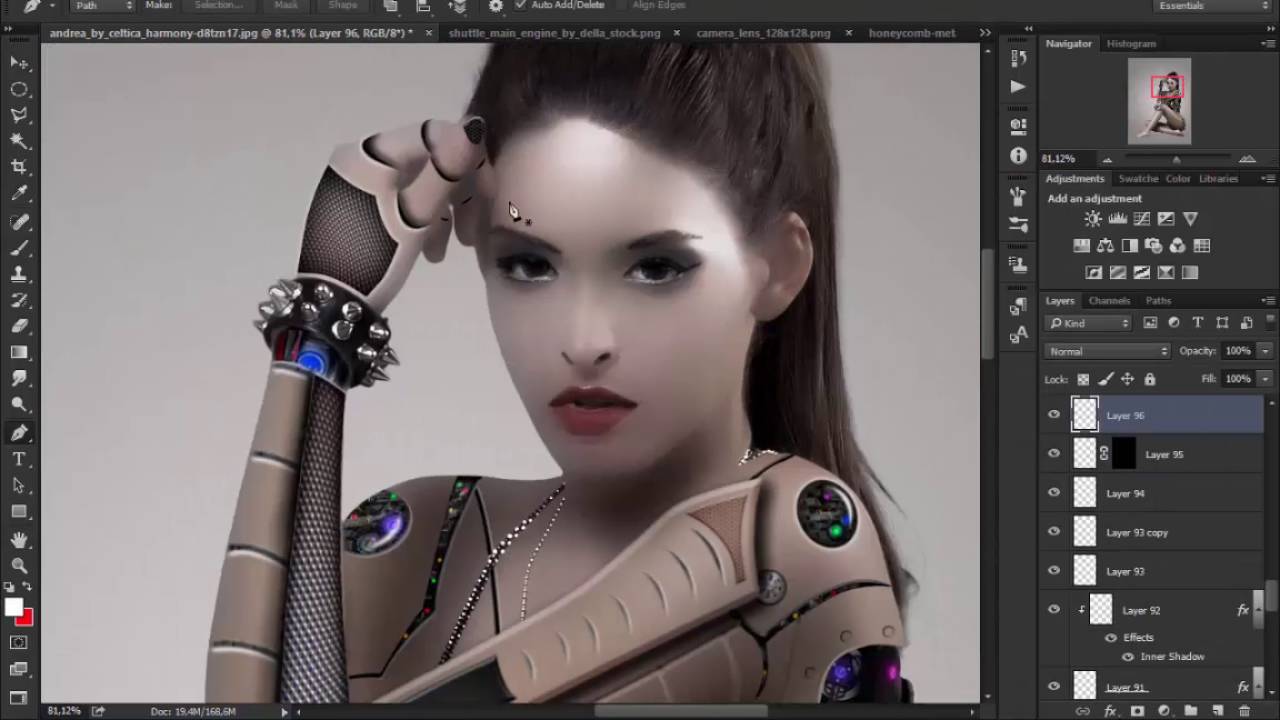Screen dimensions: 1280x720
Task: Select the Healing Brush tool
Action: tap(19, 221)
